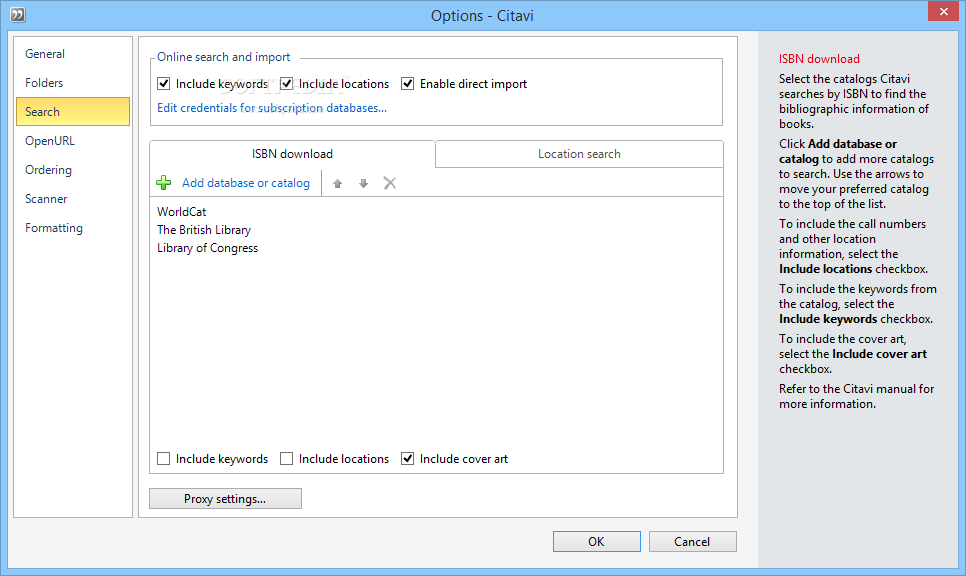Click the ISBN download help heading
966x576 pixels.
coord(819,59)
